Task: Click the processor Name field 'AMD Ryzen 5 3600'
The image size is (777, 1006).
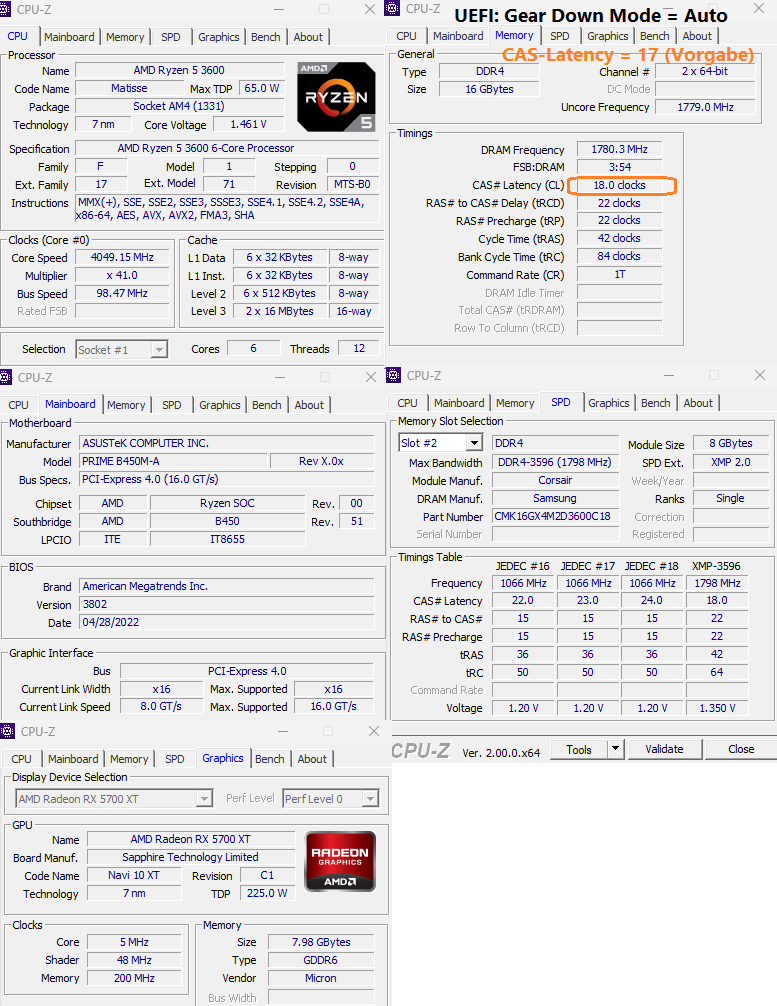Action: point(180,70)
